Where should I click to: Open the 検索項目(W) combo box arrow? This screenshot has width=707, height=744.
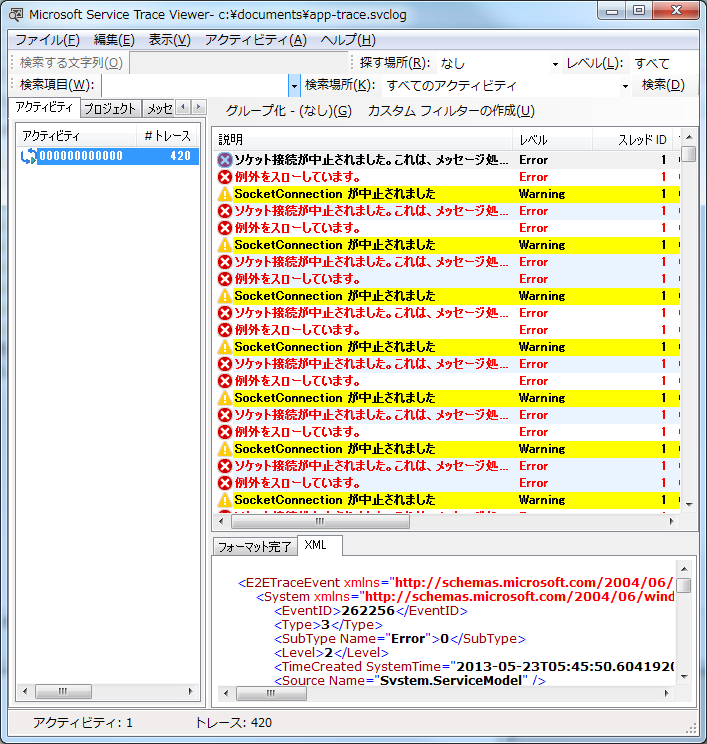coord(294,86)
